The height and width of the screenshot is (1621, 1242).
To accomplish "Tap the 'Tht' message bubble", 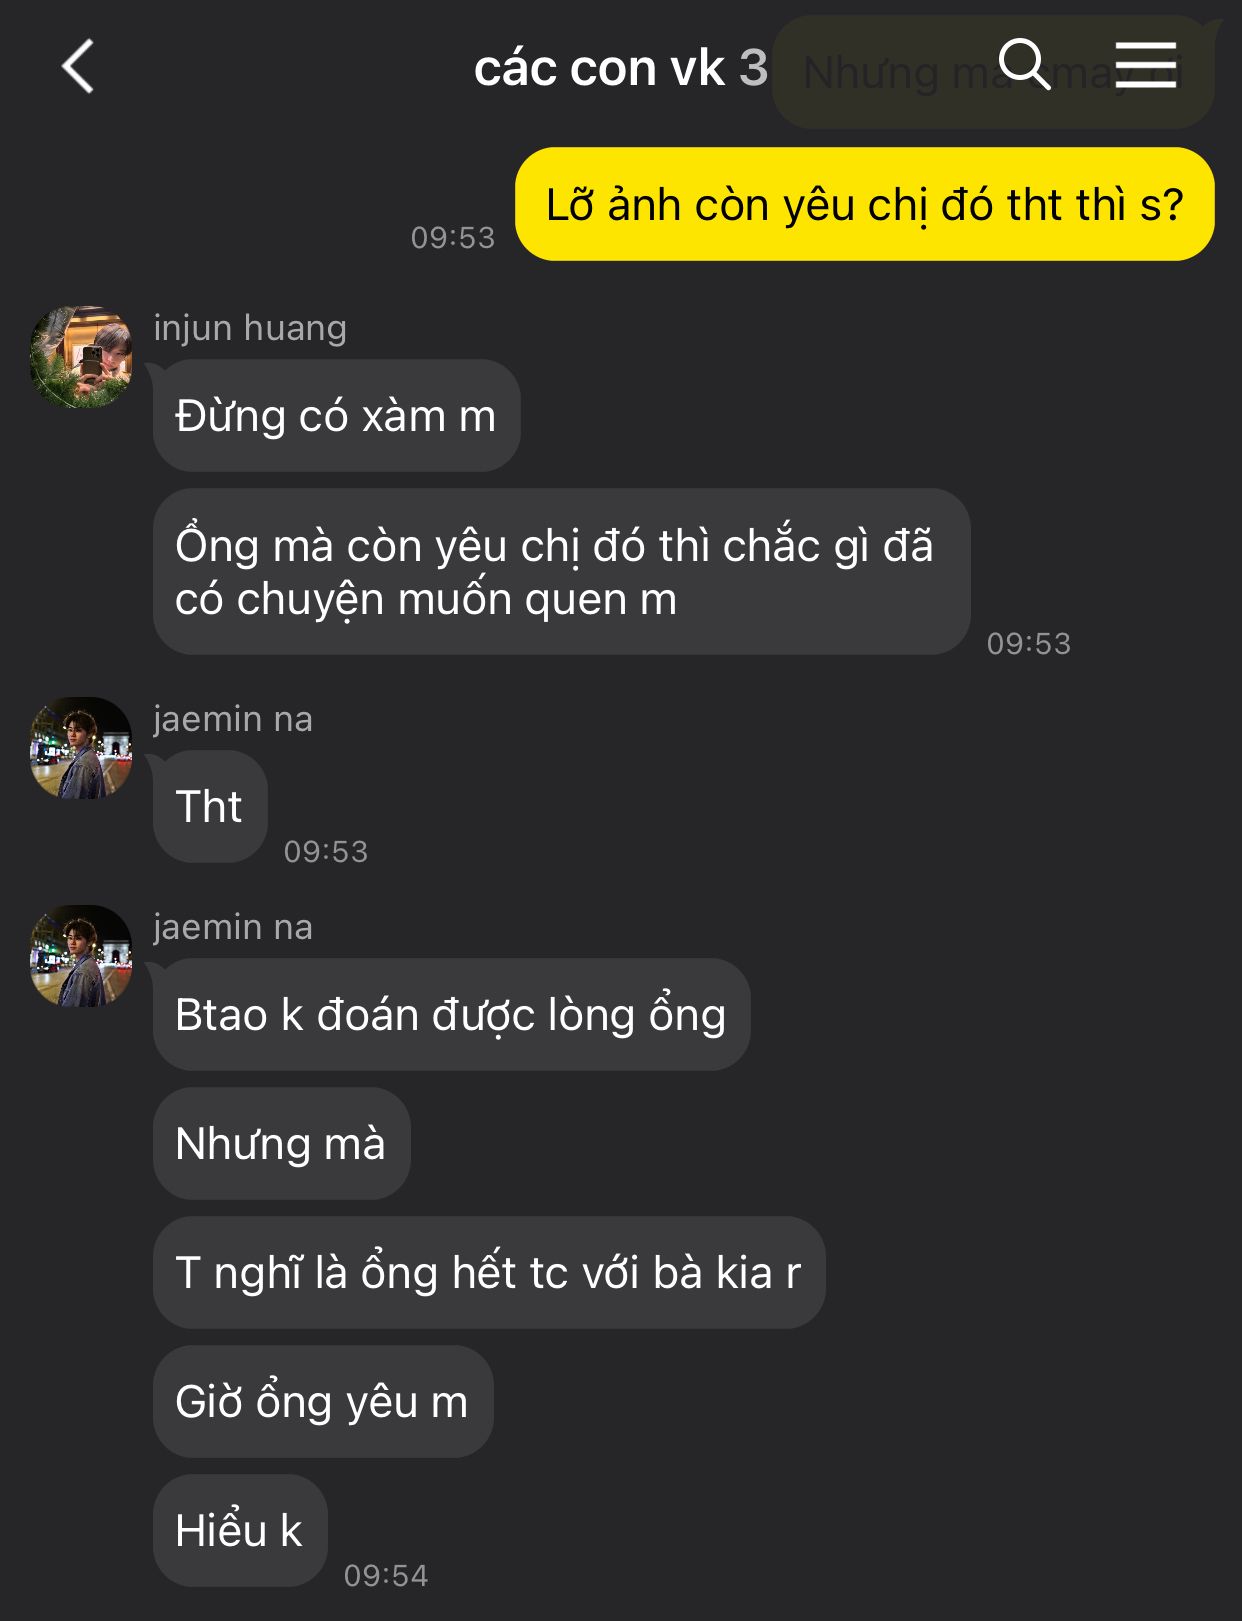I will pyautogui.click(x=210, y=806).
